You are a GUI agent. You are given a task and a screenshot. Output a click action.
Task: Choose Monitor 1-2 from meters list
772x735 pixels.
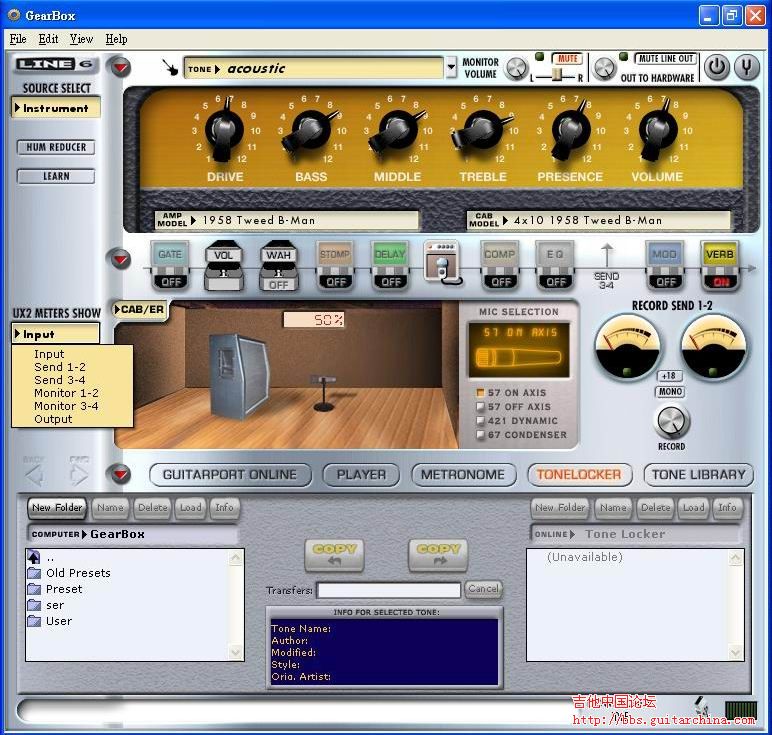point(66,393)
